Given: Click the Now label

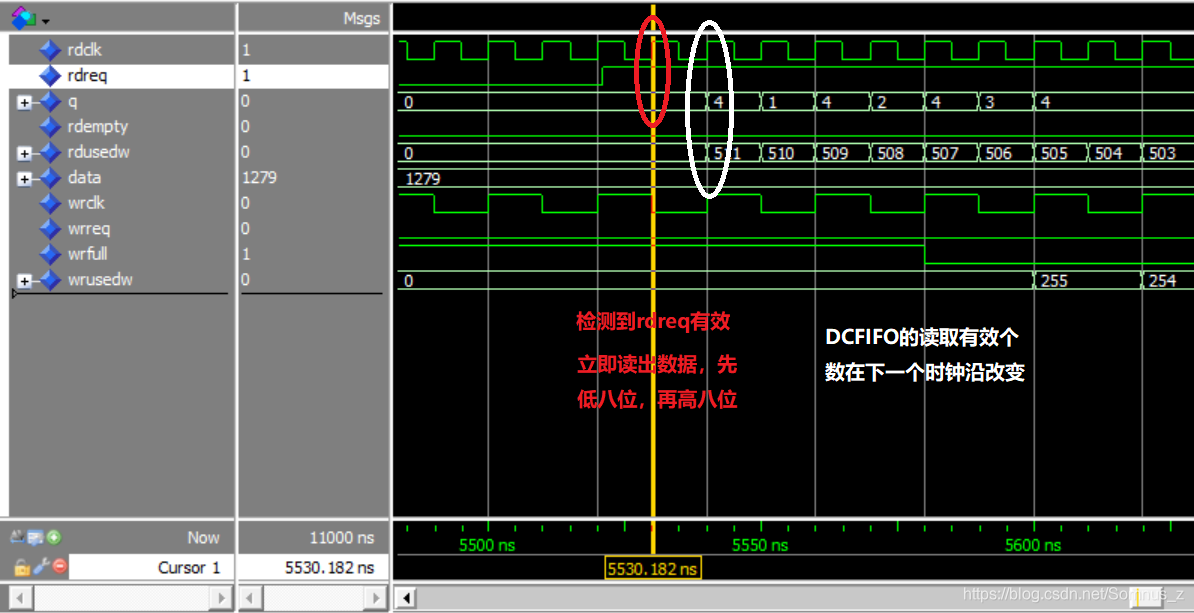Looking at the screenshot, I should point(203,538).
